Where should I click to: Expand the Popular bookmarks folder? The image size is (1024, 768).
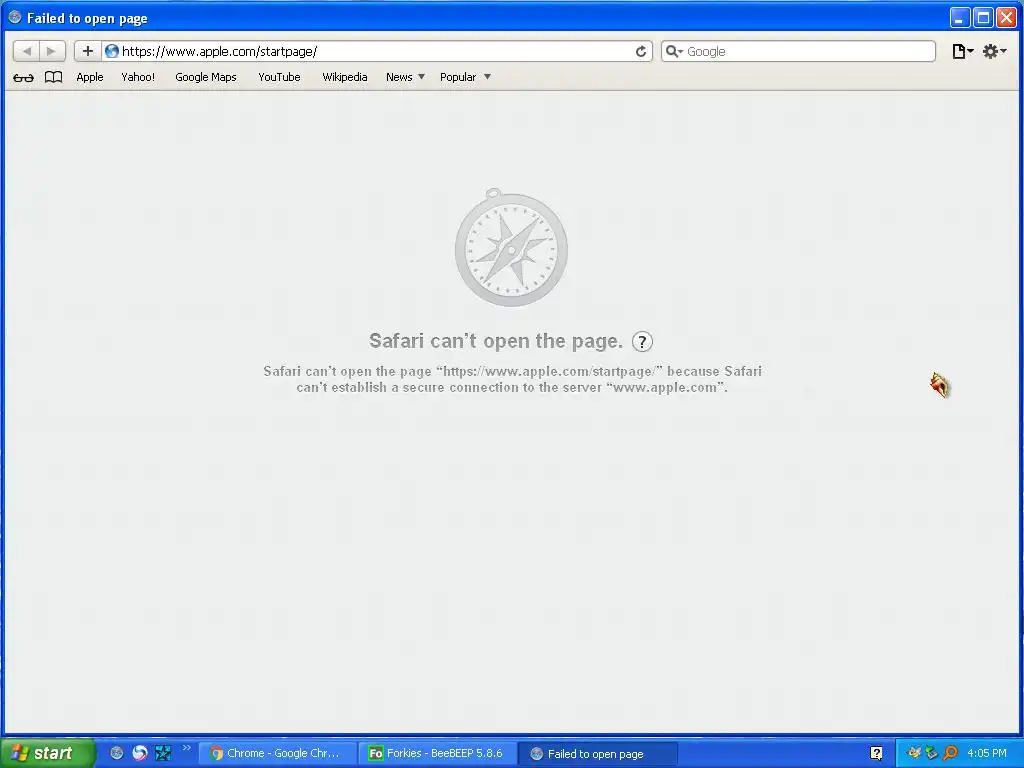point(465,77)
